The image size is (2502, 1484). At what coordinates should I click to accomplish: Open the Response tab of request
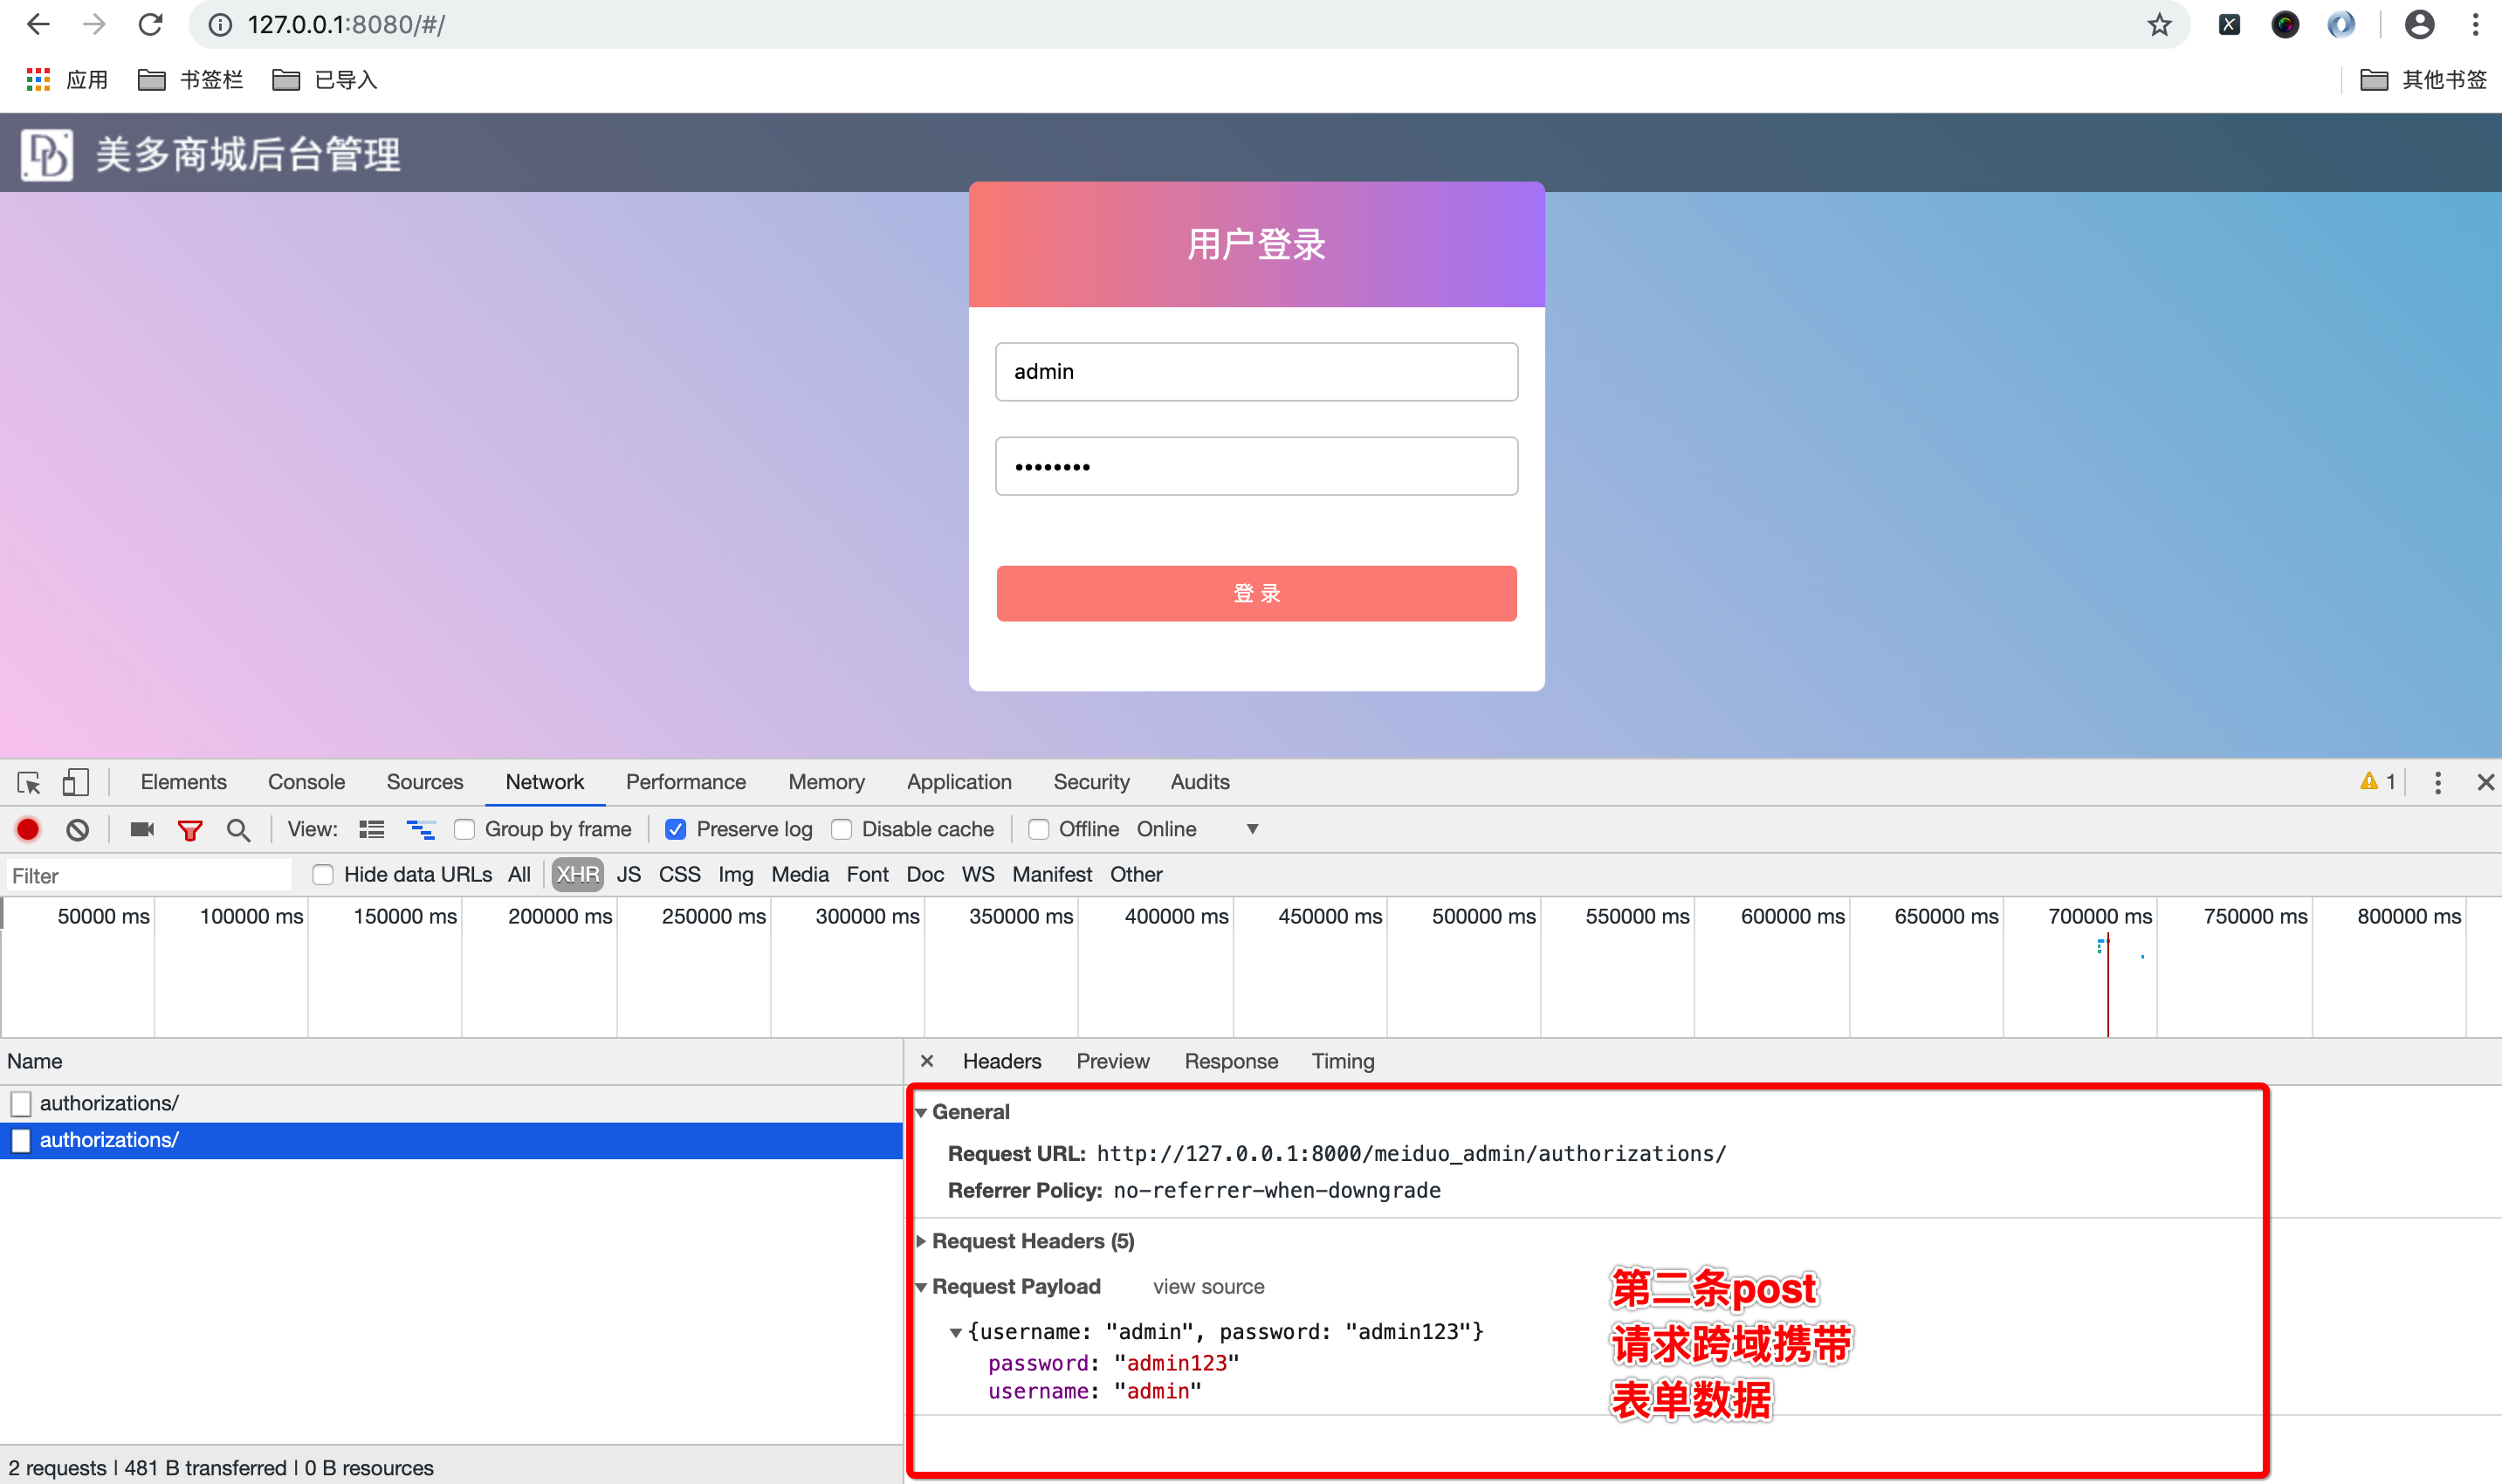click(x=1230, y=1061)
